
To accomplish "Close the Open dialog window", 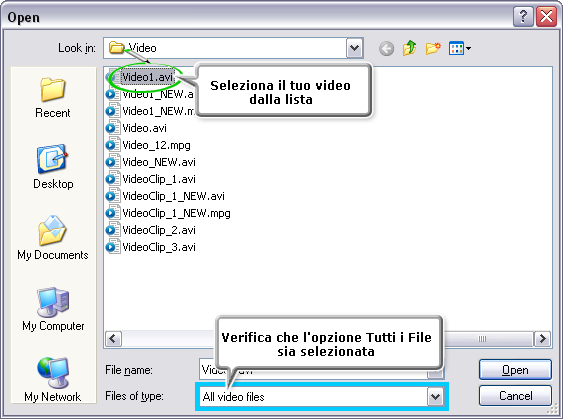I will (546, 17).
